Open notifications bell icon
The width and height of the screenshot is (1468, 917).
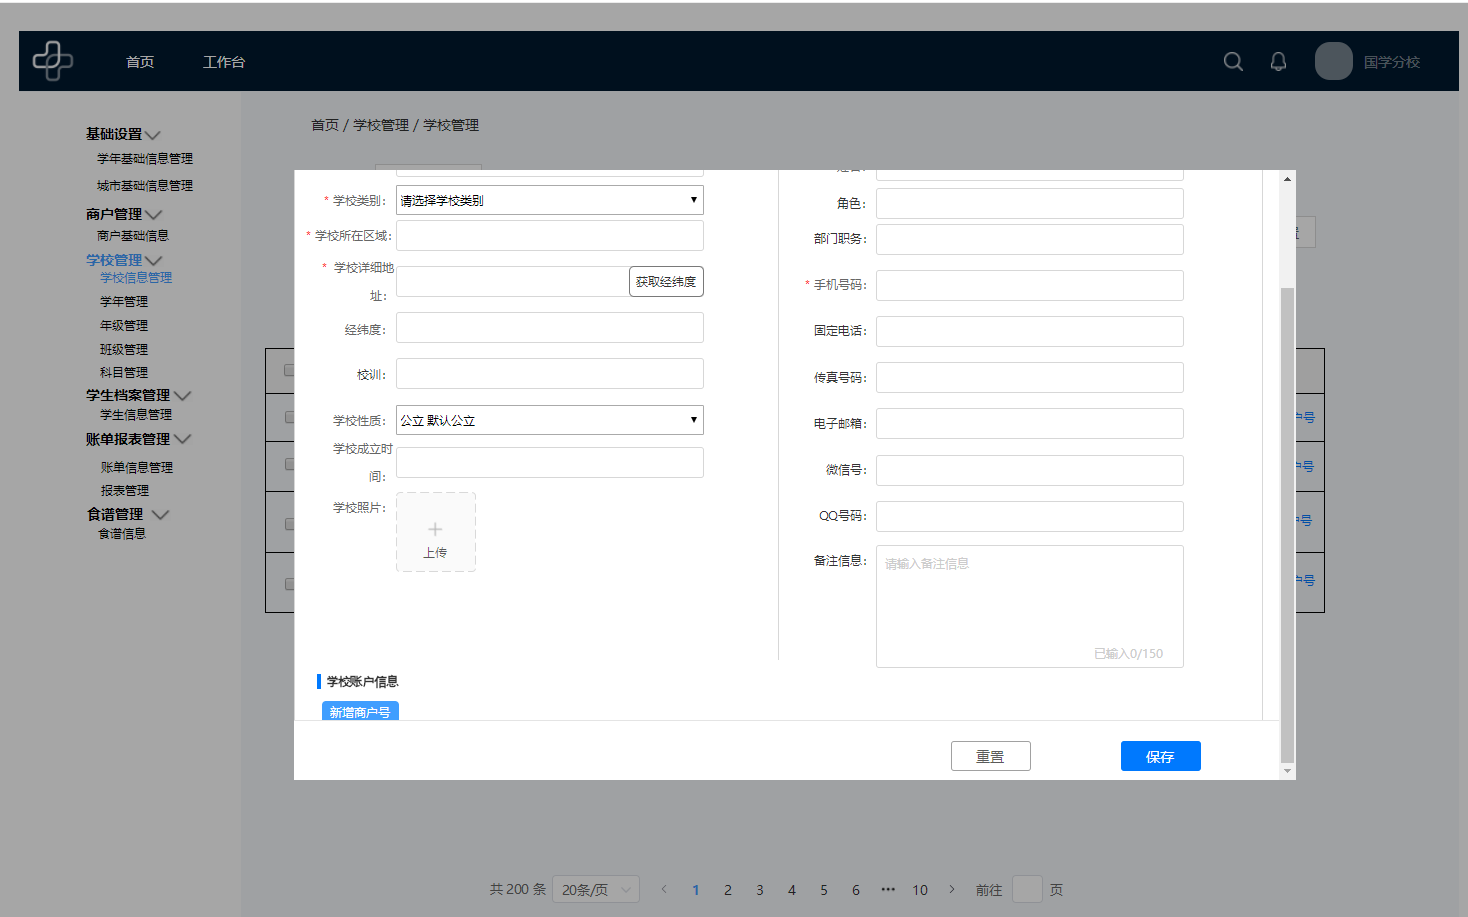pos(1278,62)
